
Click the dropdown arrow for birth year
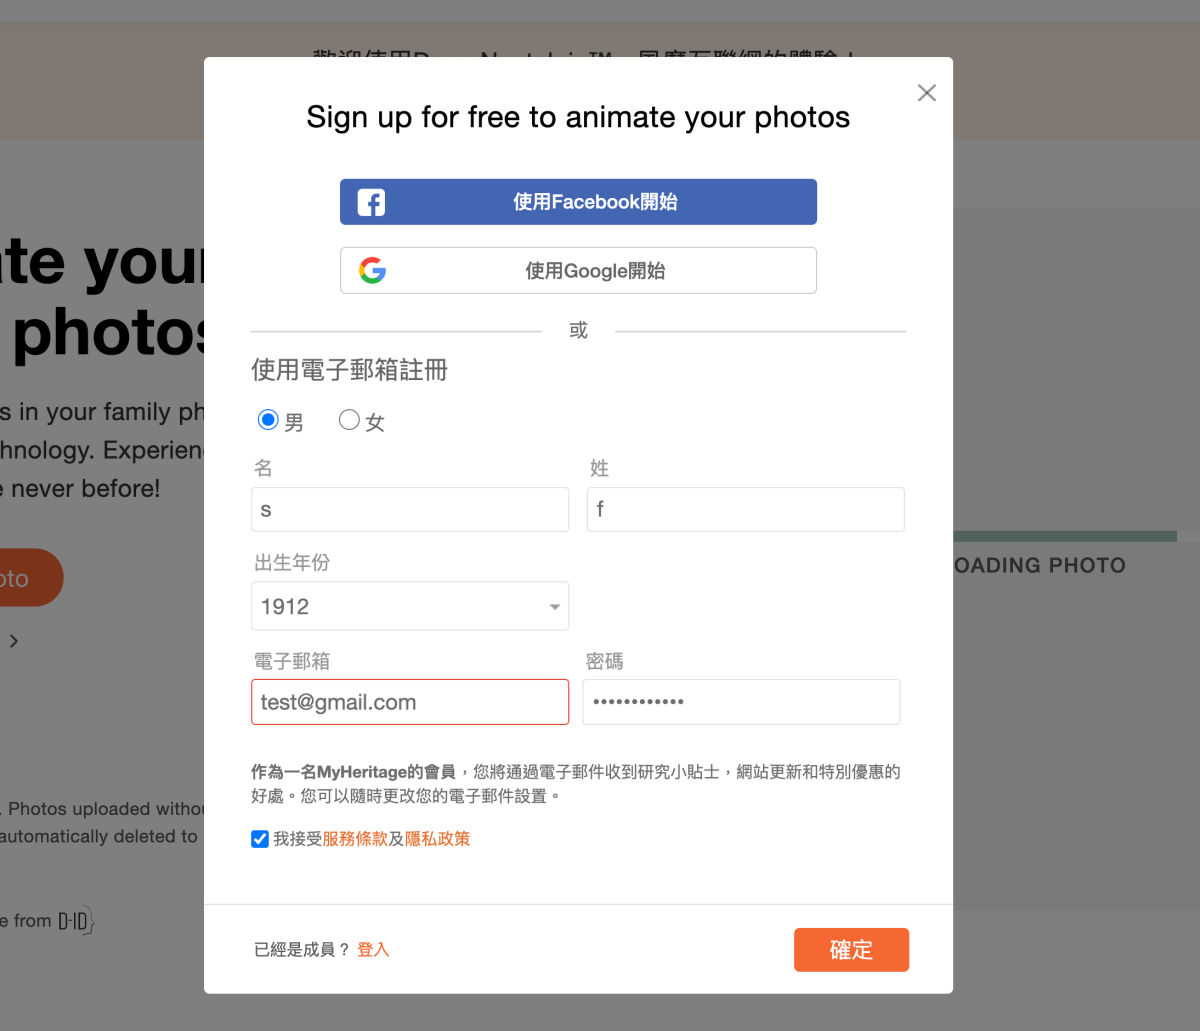[x=555, y=607]
